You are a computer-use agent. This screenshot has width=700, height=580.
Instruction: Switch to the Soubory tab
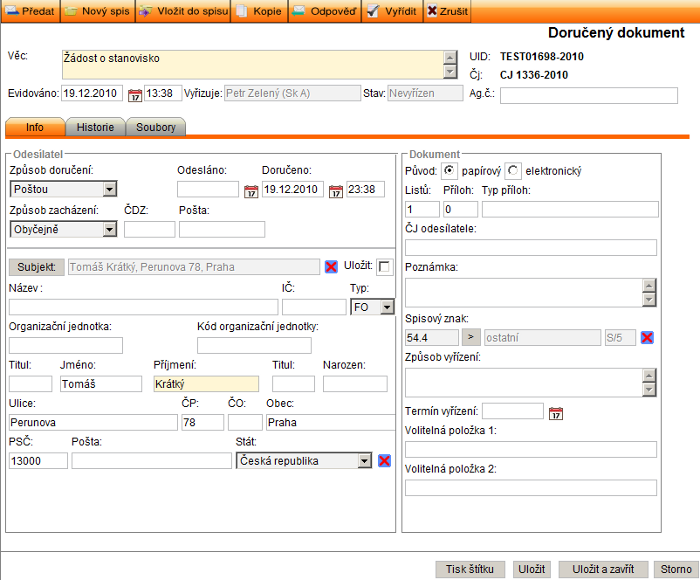[156, 127]
